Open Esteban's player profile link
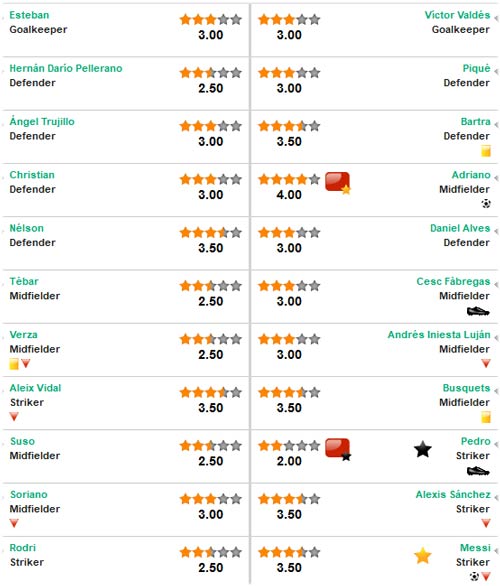This screenshot has width=500, height=586. click(29, 15)
